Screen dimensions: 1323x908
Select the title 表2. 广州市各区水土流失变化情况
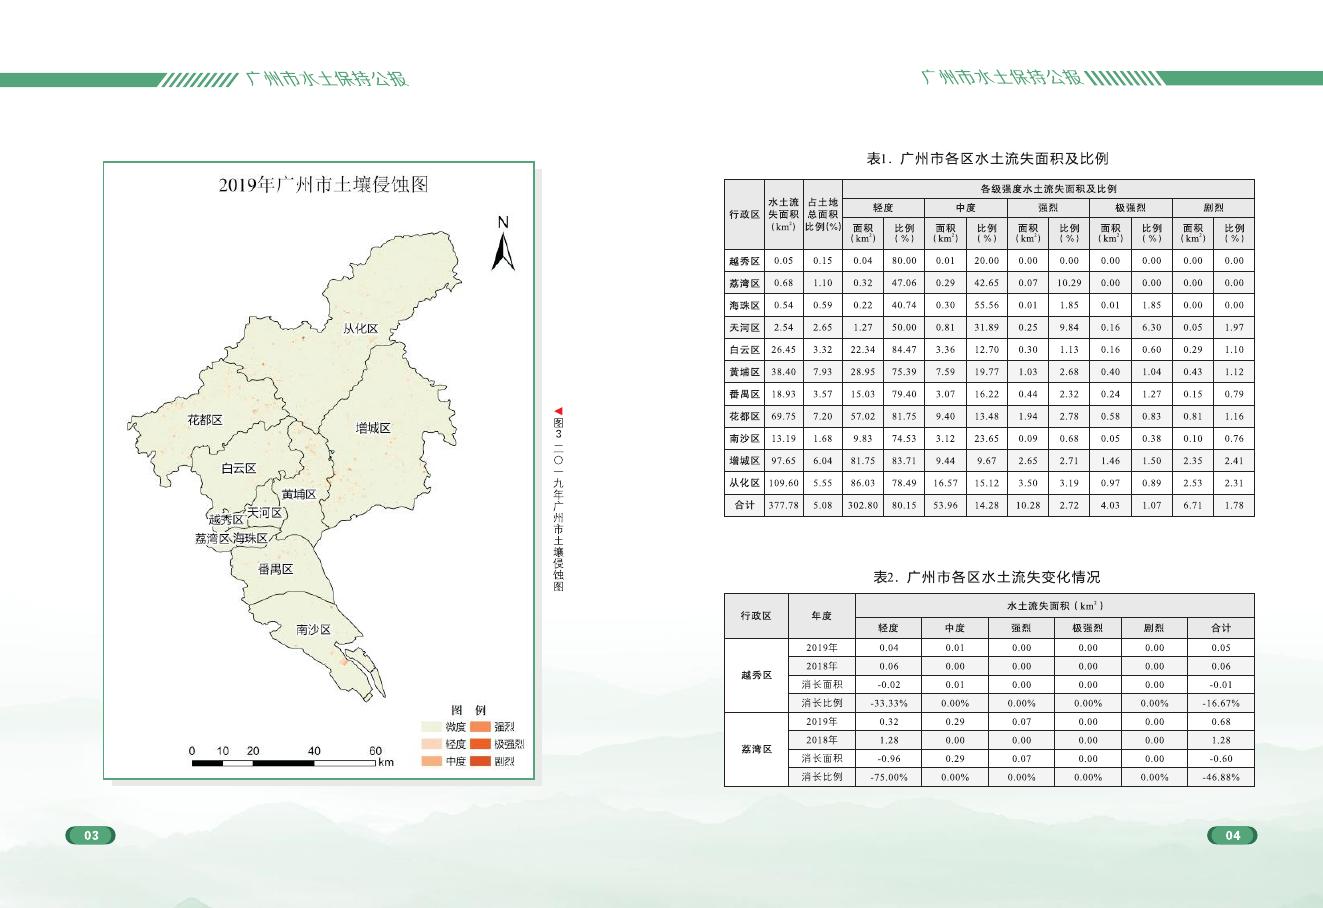click(987, 577)
